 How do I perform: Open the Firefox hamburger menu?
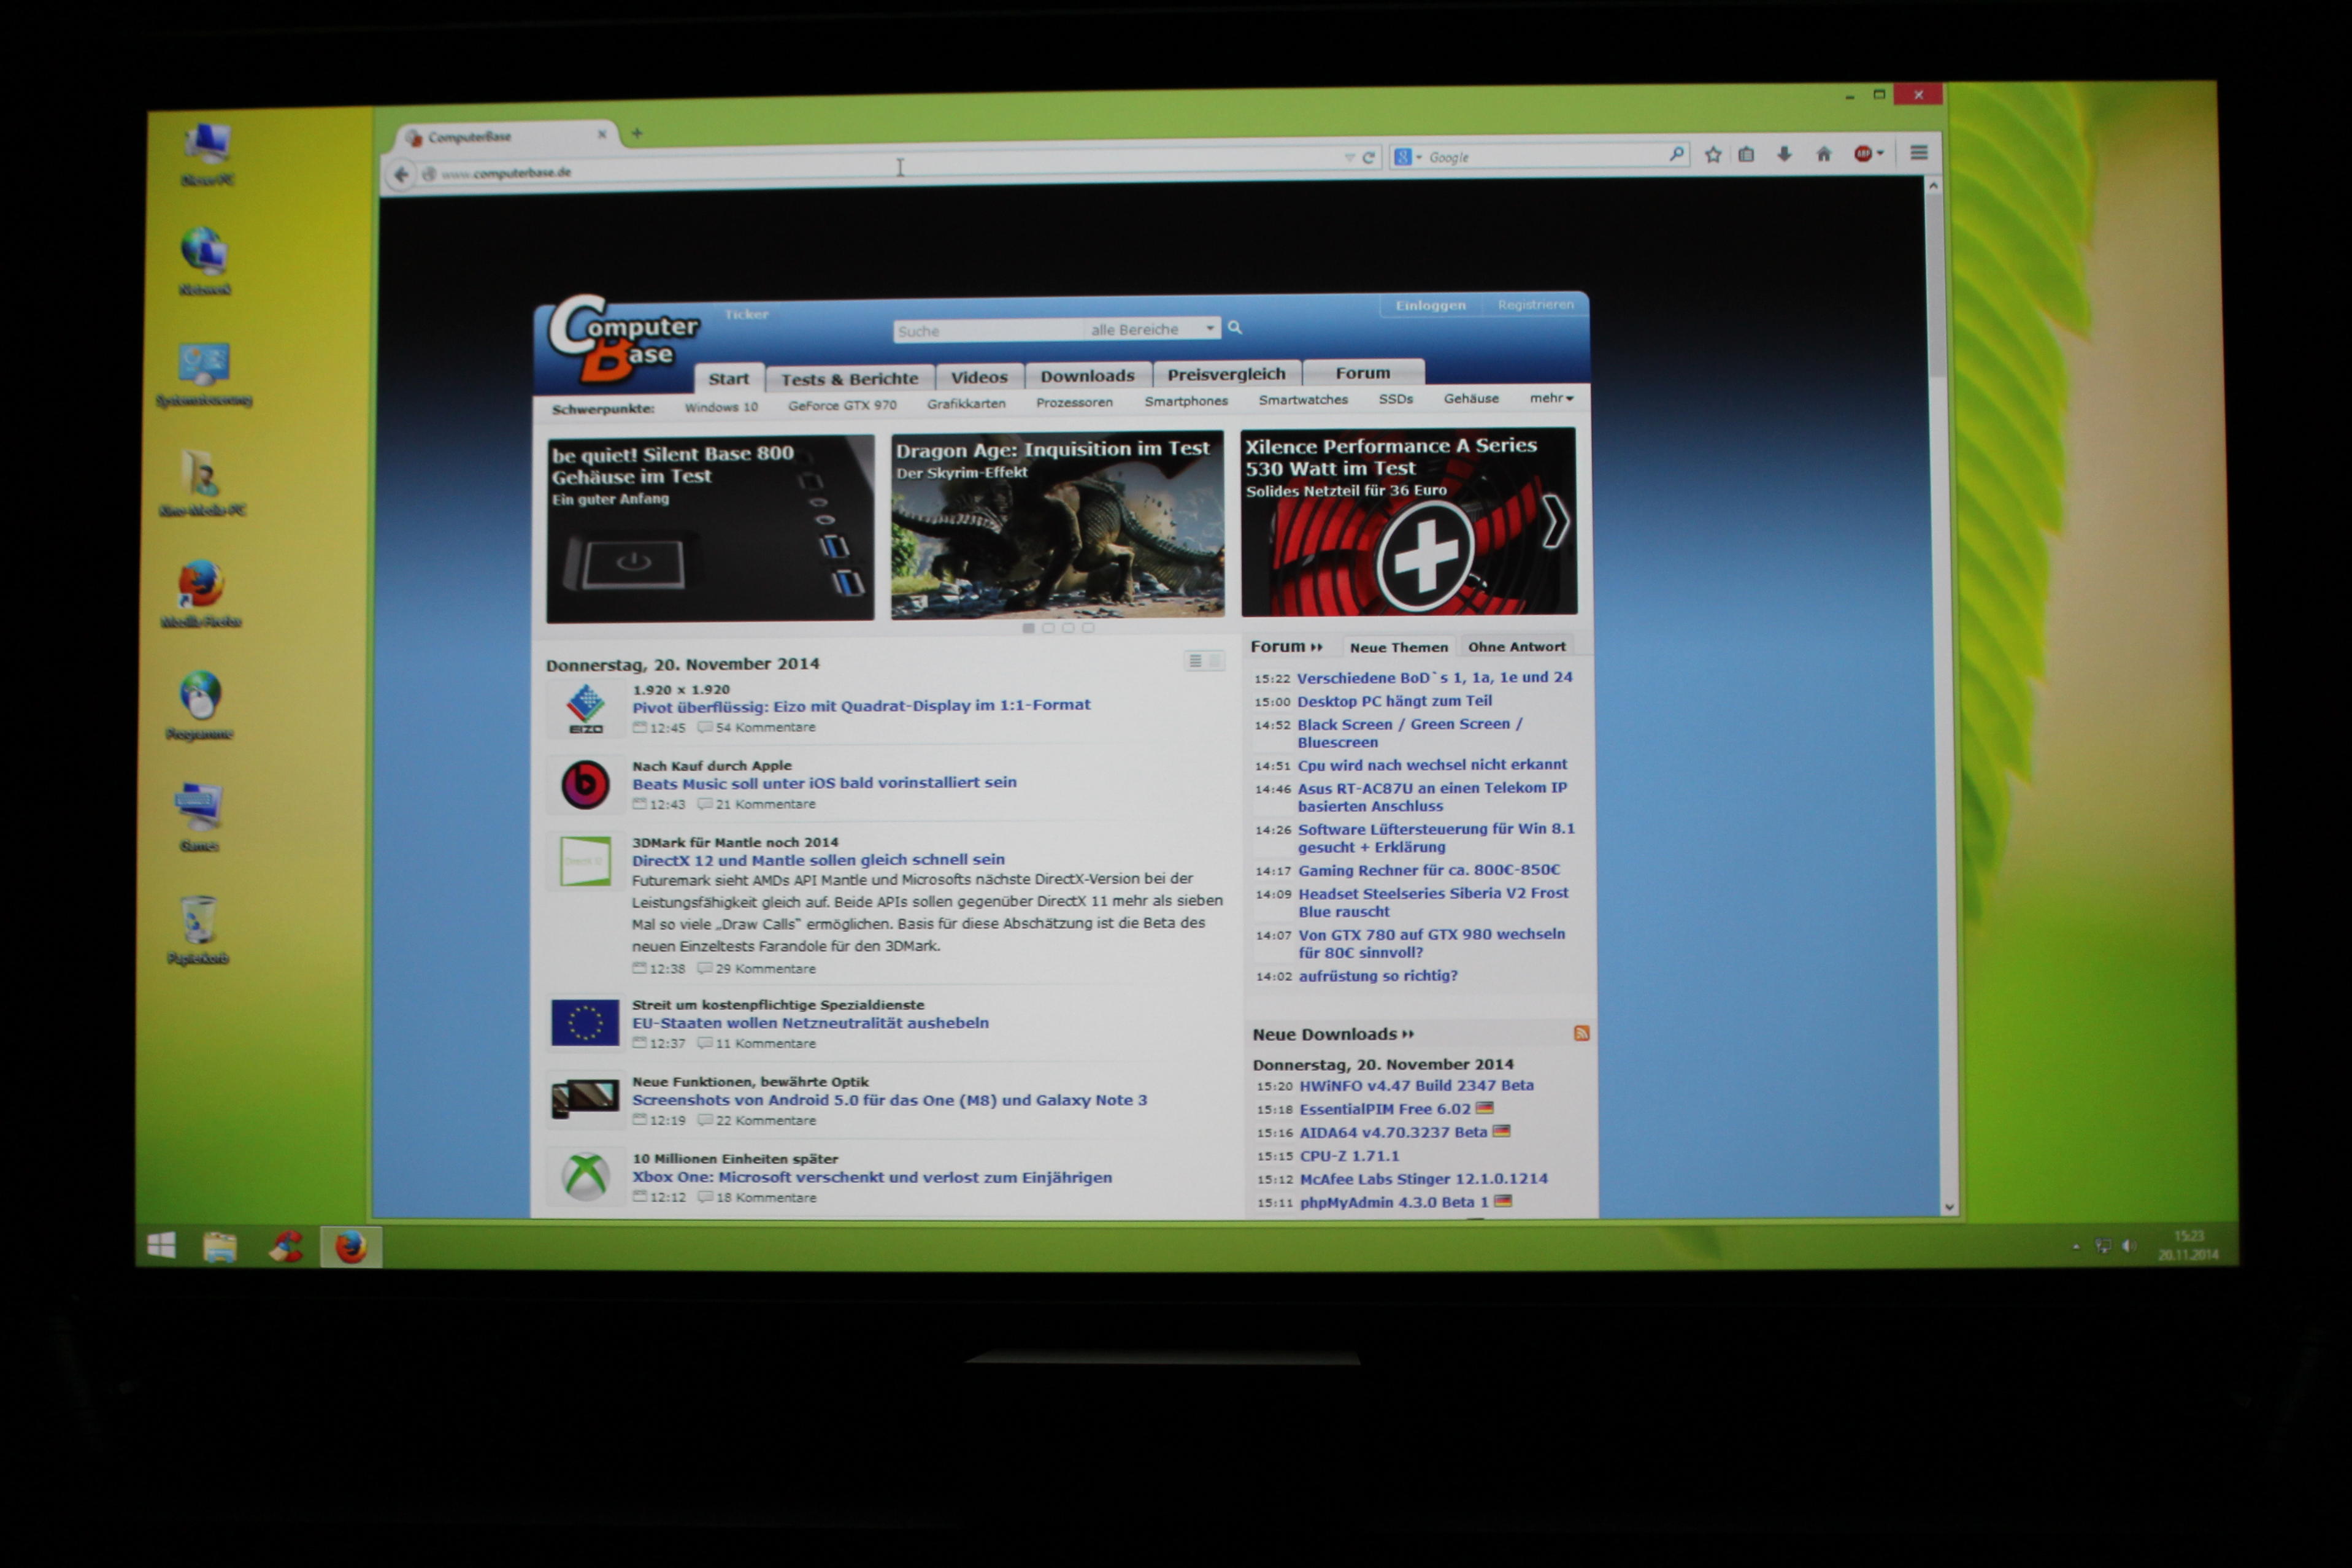tap(1918, 152)
